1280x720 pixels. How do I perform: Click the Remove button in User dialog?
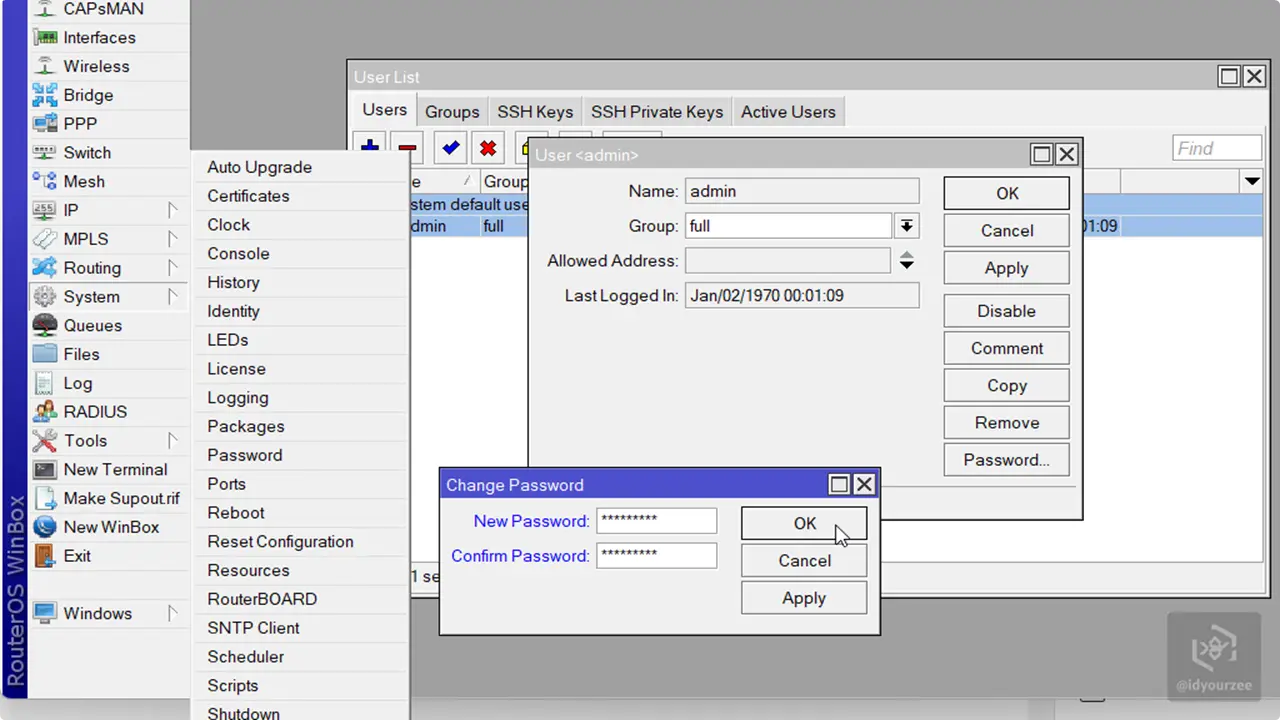point(1006,423)
